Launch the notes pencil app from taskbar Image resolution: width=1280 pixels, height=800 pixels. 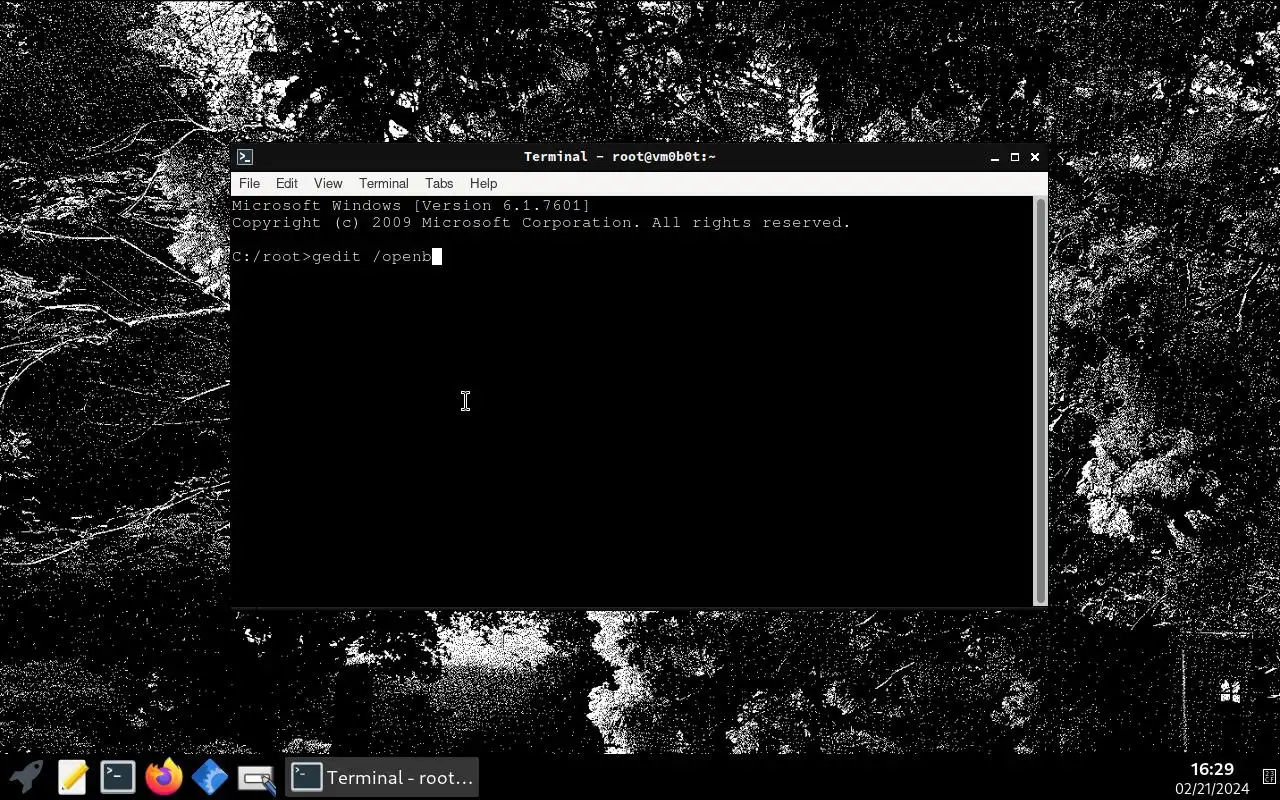click(x=72, y=777)
